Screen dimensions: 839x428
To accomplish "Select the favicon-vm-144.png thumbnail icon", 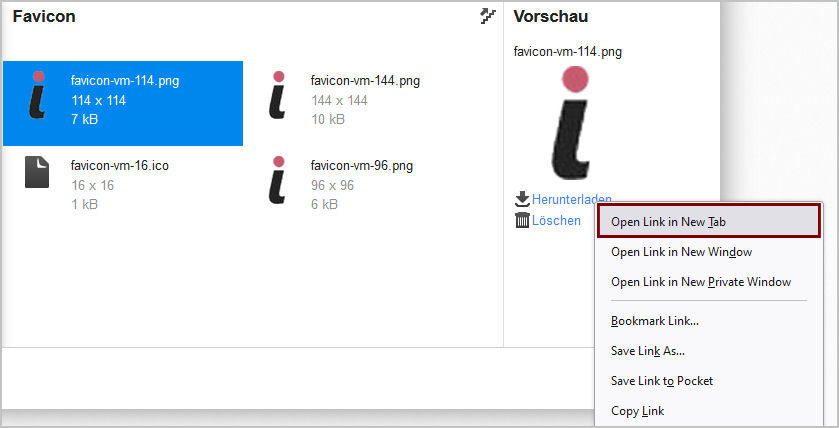I will coord(277,95).
